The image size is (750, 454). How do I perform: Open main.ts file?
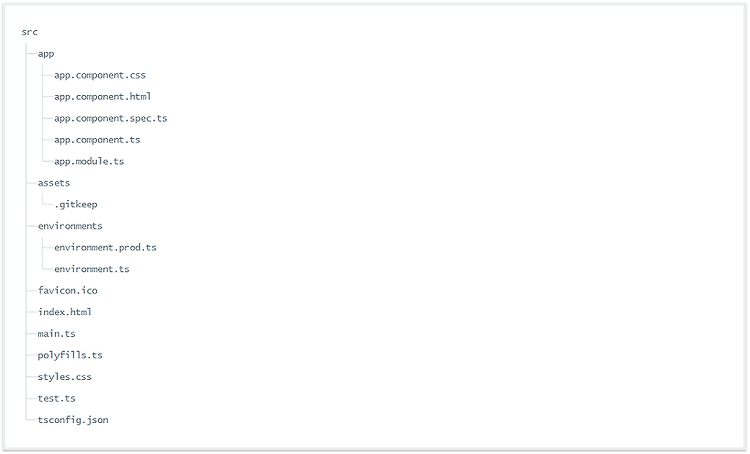(x=56, y=333)
